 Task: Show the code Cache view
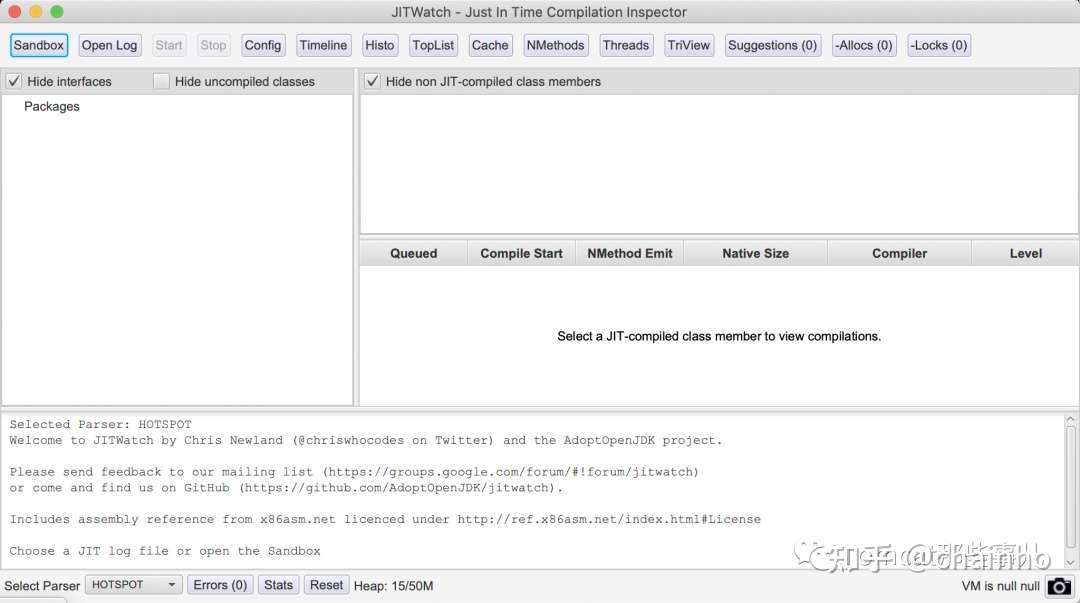[x=490, y=45]
